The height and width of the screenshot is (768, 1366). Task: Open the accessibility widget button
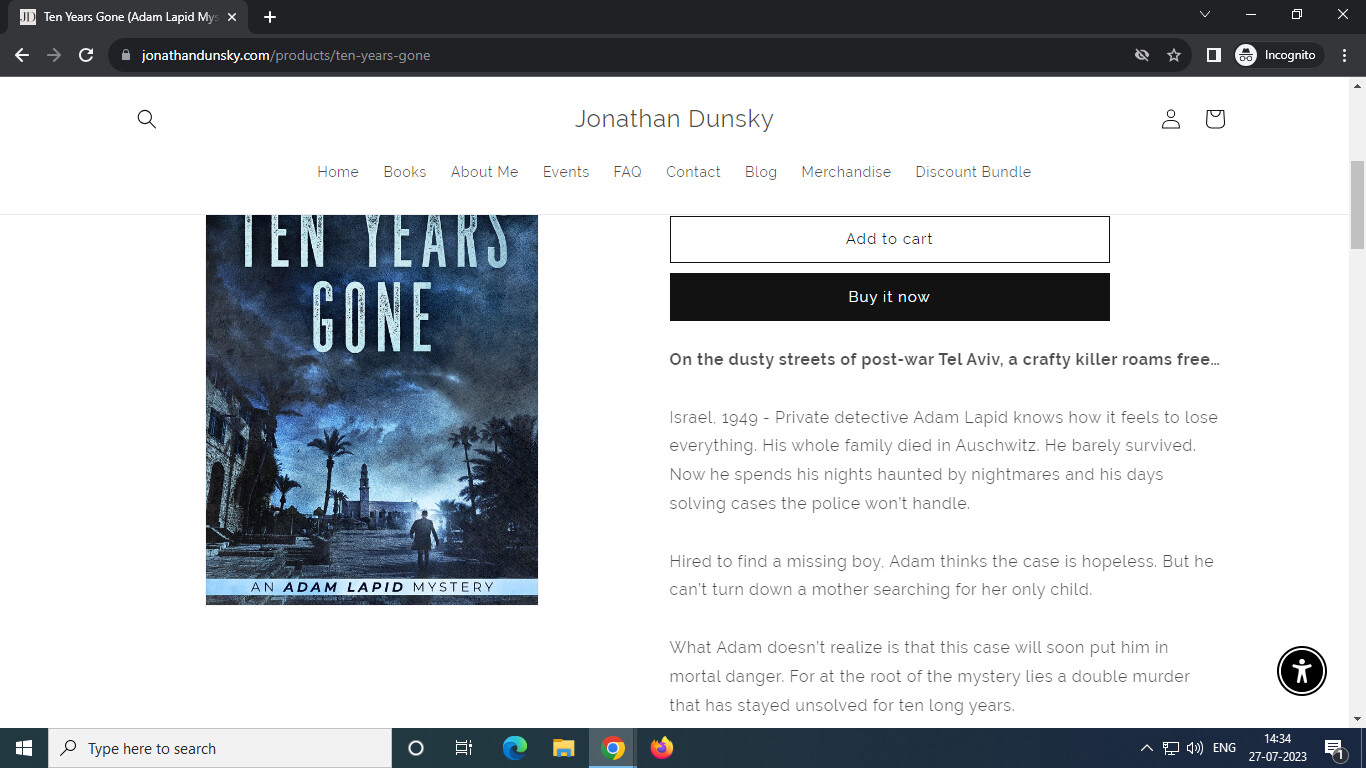tap(1302, 671)
